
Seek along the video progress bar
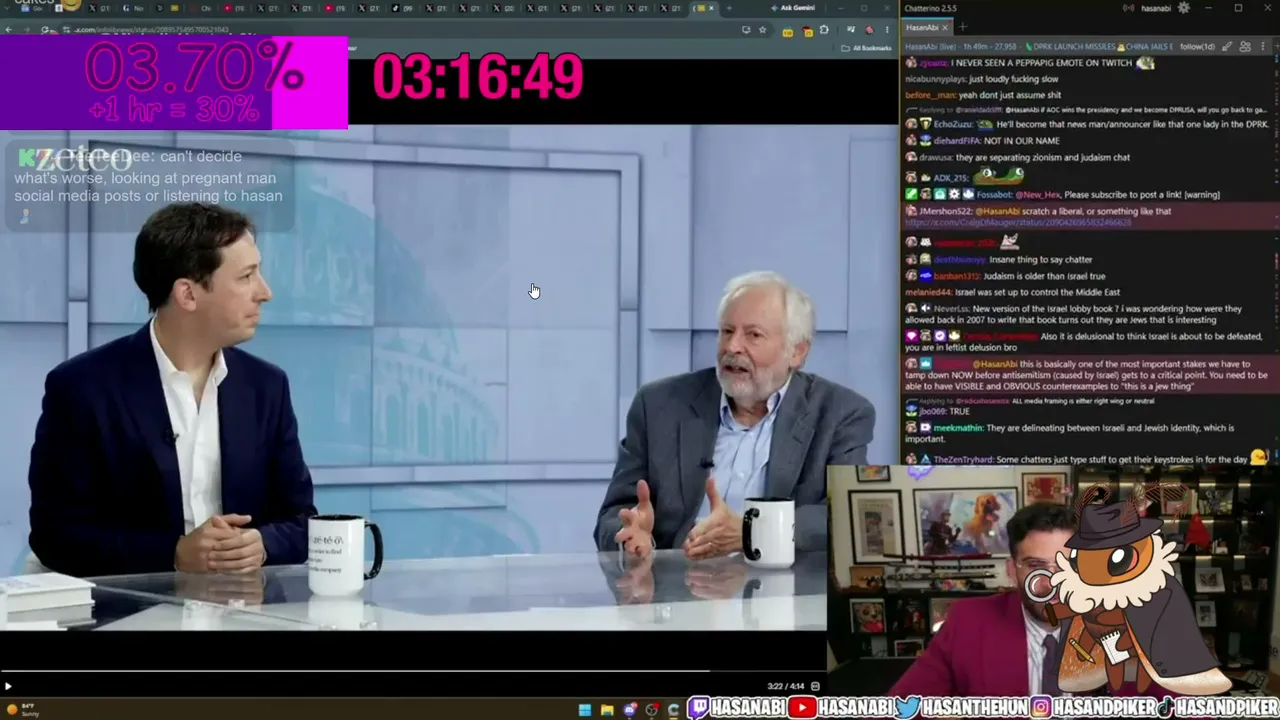click(x=413, y=672)
